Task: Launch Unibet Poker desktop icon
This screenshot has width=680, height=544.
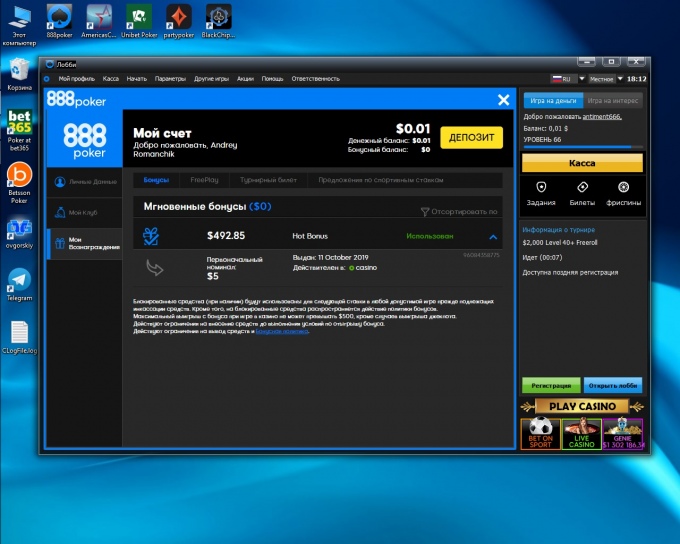Action: (139, 21)
